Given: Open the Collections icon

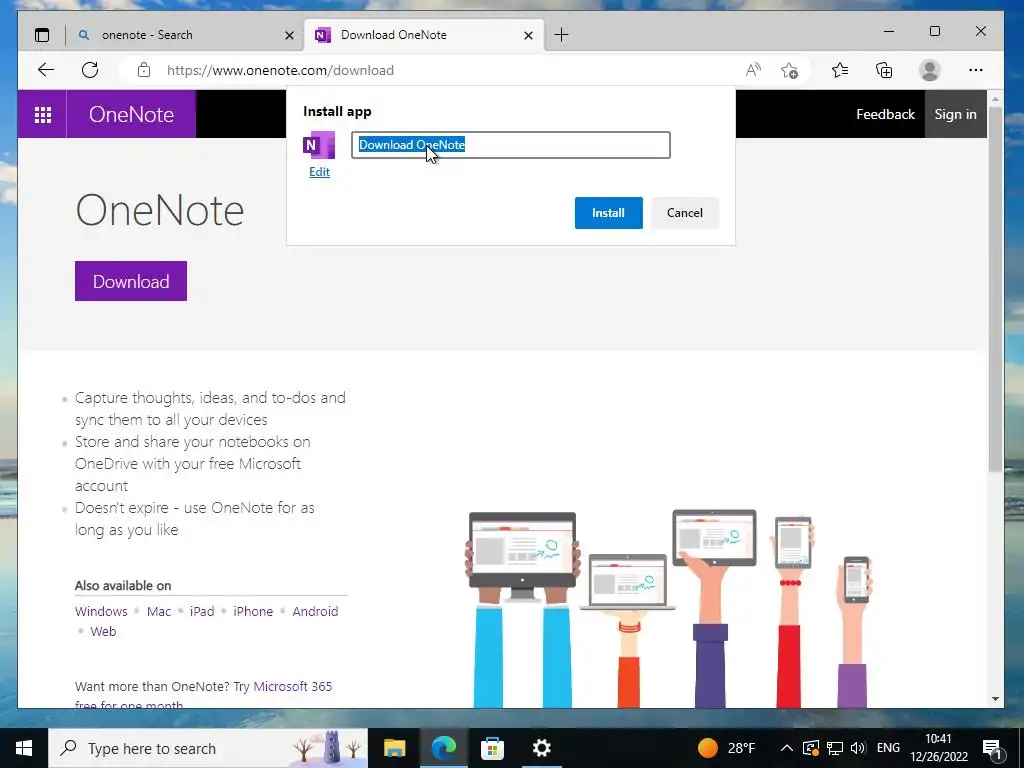Looking at the screenshot, I should pos(884,70).
